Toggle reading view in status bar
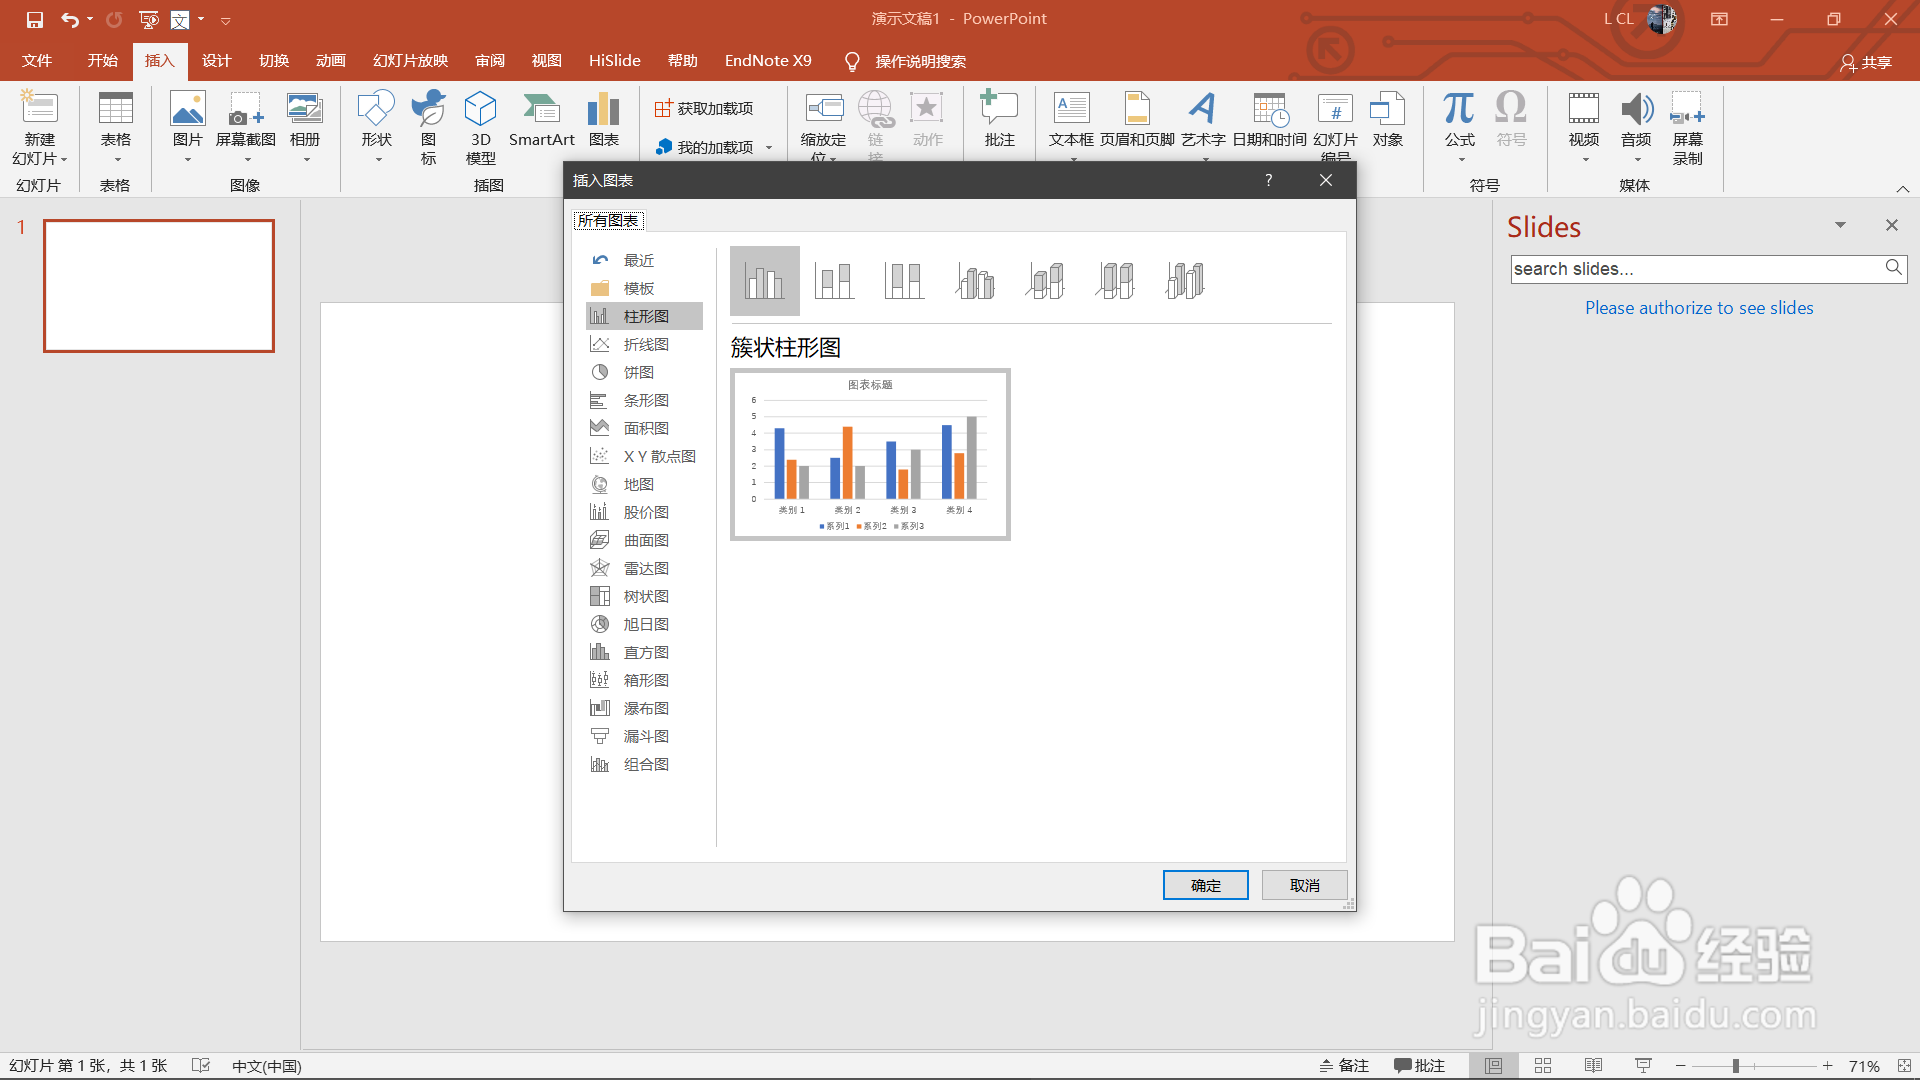 tap(1593, 1066)
